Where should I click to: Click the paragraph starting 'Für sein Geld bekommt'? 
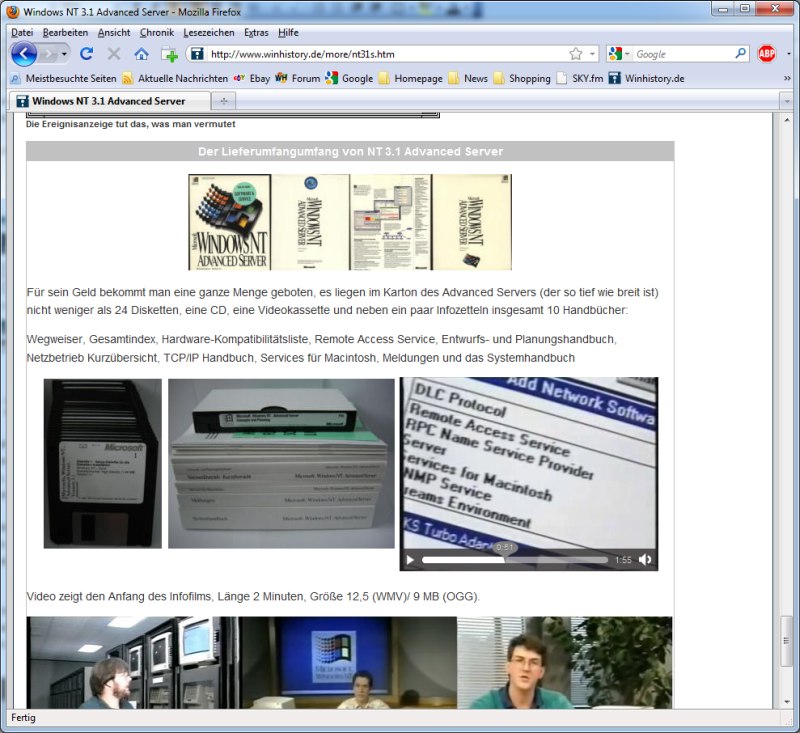tap(343, 301)
